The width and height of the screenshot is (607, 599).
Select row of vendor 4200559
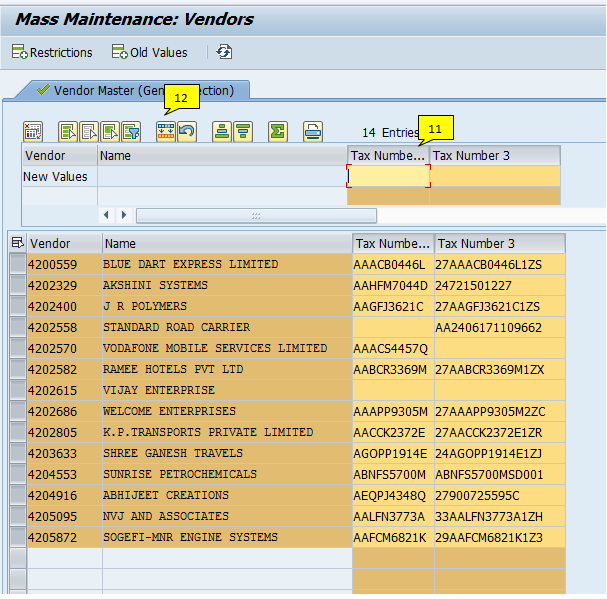click(17, 265)
